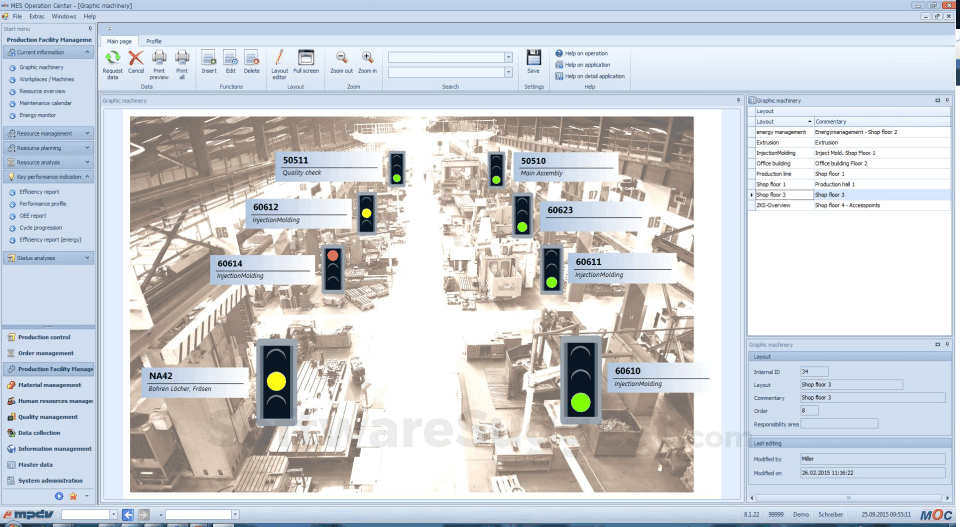Open Data collection module
Screen dimensions: 960x527
39,433
